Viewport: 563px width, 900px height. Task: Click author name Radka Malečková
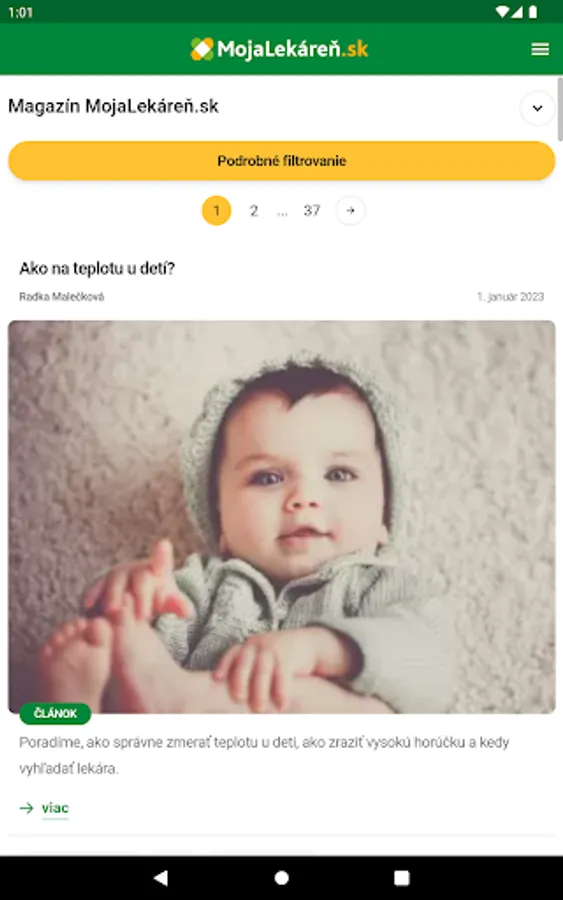point(61,297)
